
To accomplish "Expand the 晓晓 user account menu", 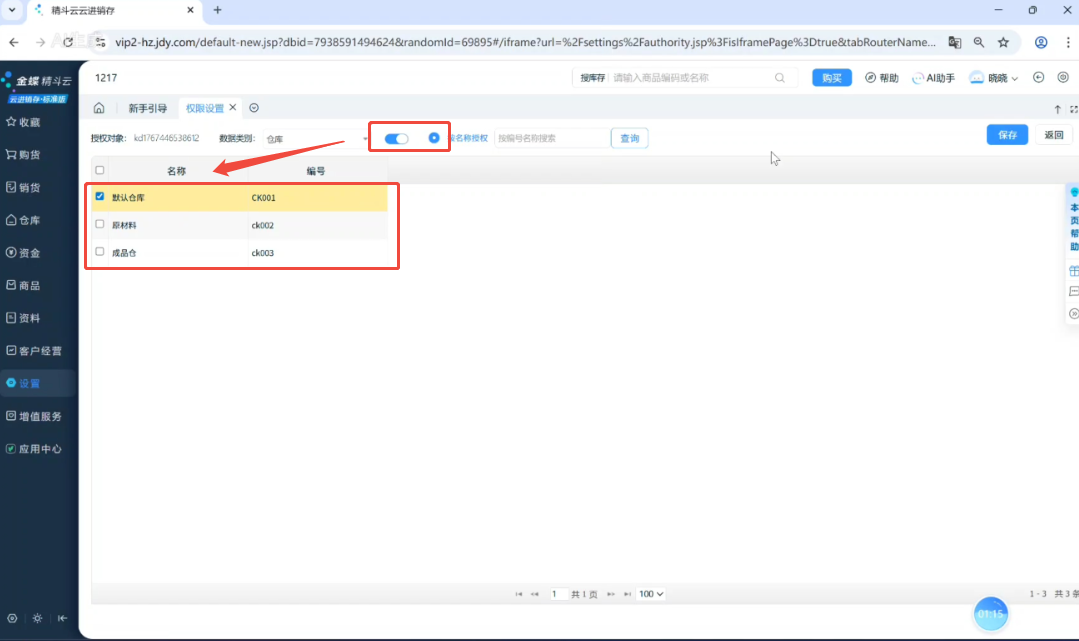I will point(995,78).
